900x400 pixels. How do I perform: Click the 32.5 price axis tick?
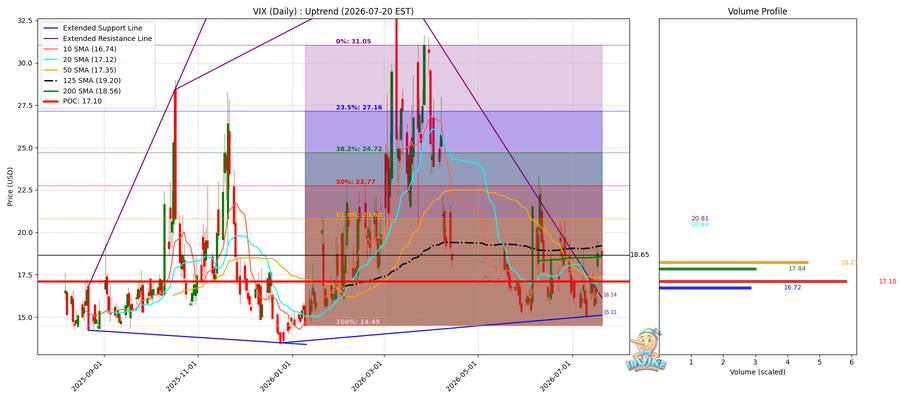(25, 20)
